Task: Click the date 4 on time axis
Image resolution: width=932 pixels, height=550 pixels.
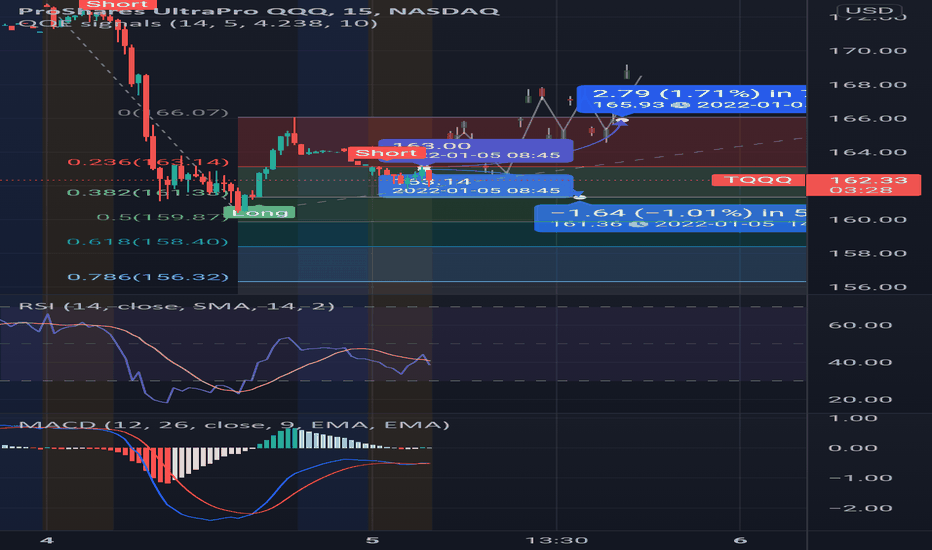Action: pos(46,540)
